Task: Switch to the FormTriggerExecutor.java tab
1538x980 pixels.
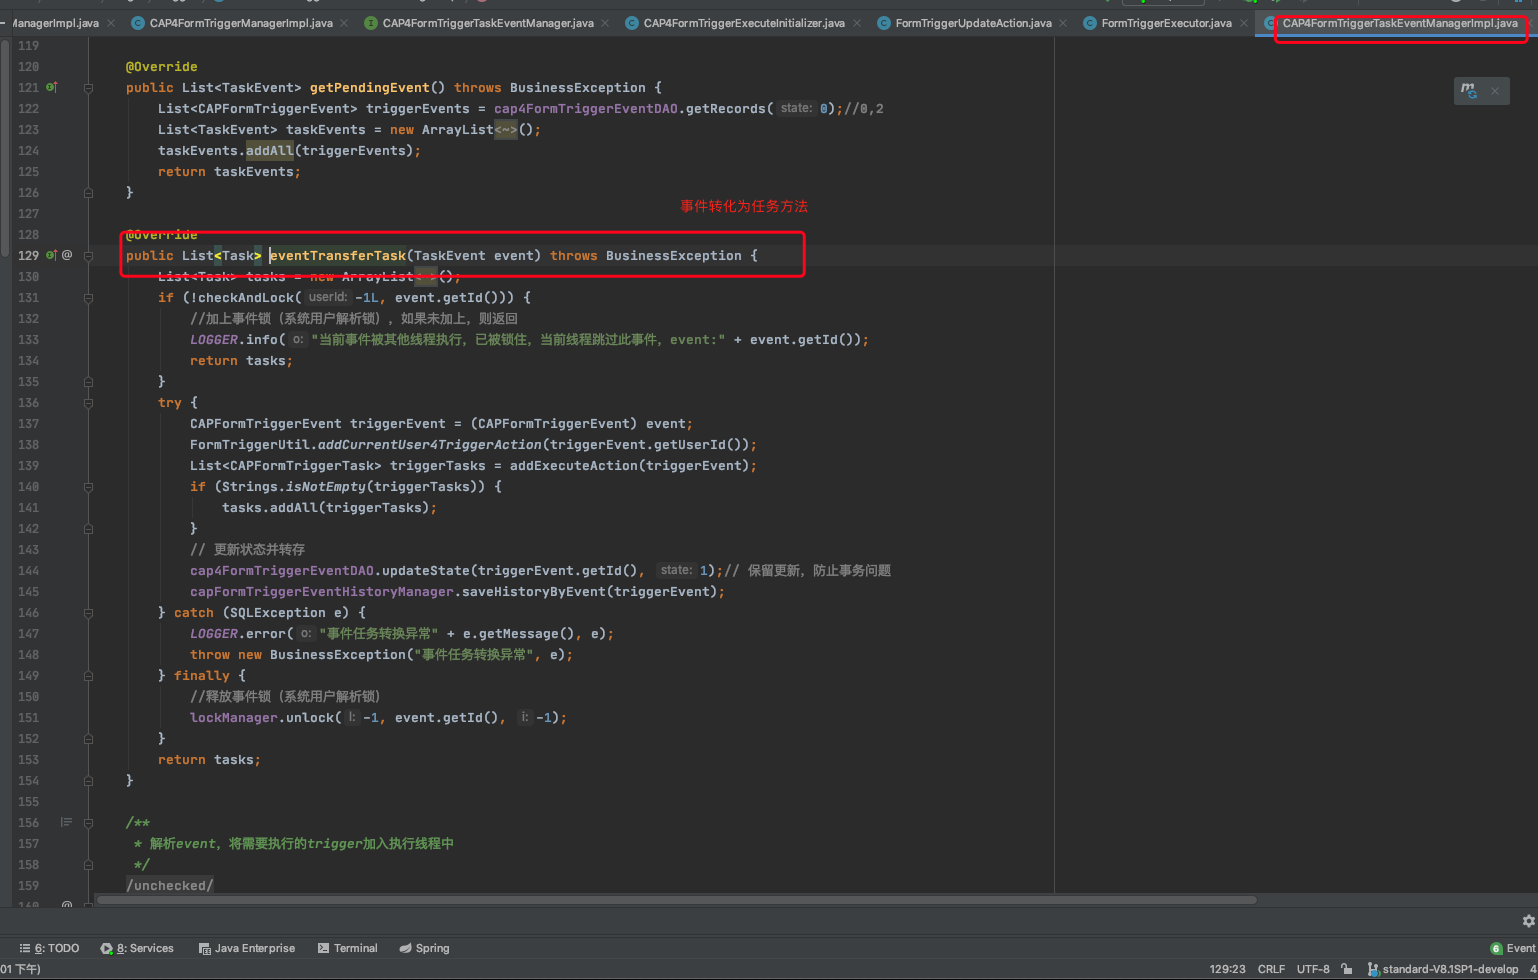Action: click(x=1165, y=23)
